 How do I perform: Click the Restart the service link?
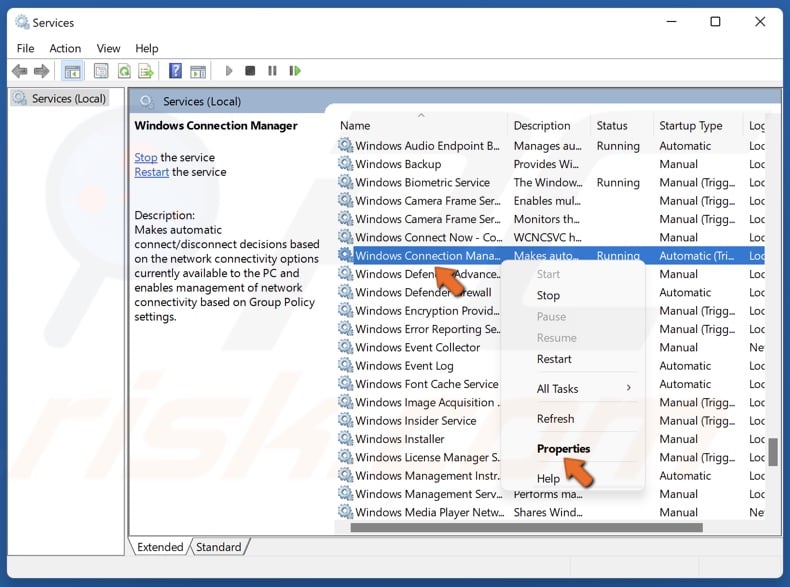(152, 172)
